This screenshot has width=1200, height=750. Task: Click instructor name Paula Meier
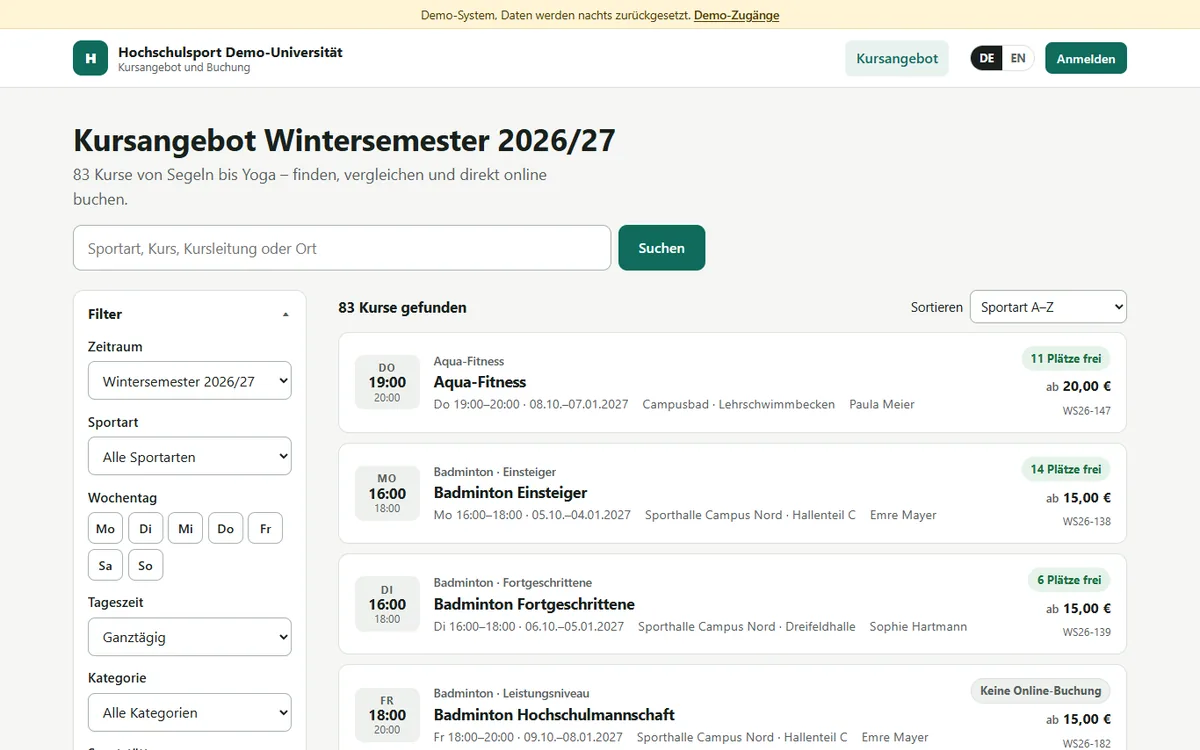[882, 405]
